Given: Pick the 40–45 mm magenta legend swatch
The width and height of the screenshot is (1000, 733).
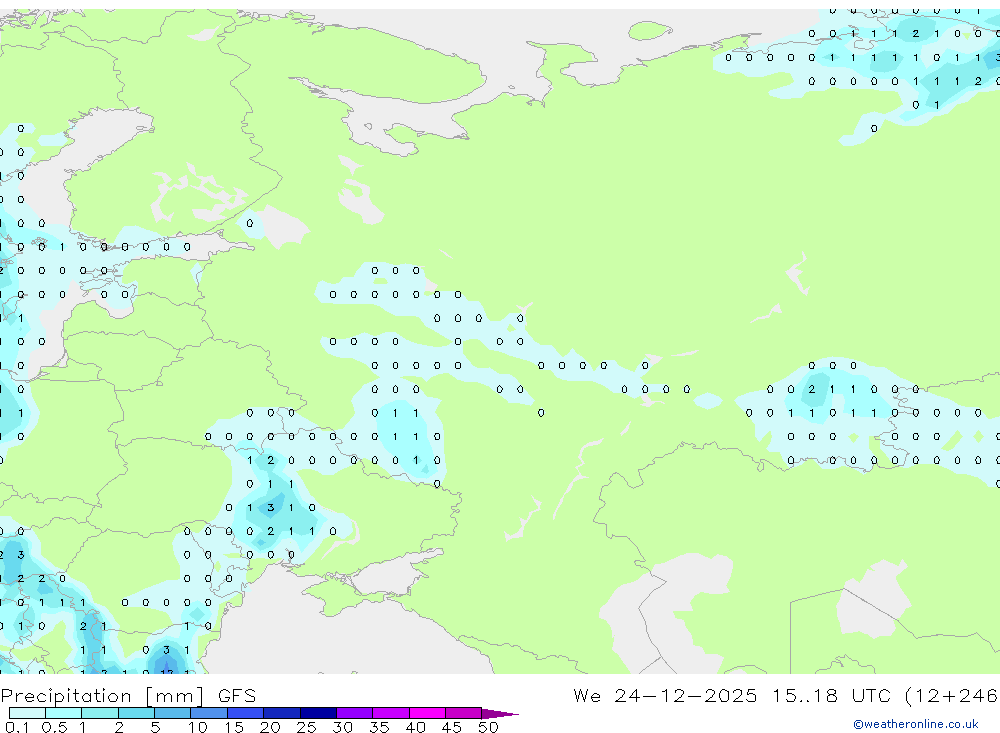Looking at the screenshot, I should (x=427, y=713).
